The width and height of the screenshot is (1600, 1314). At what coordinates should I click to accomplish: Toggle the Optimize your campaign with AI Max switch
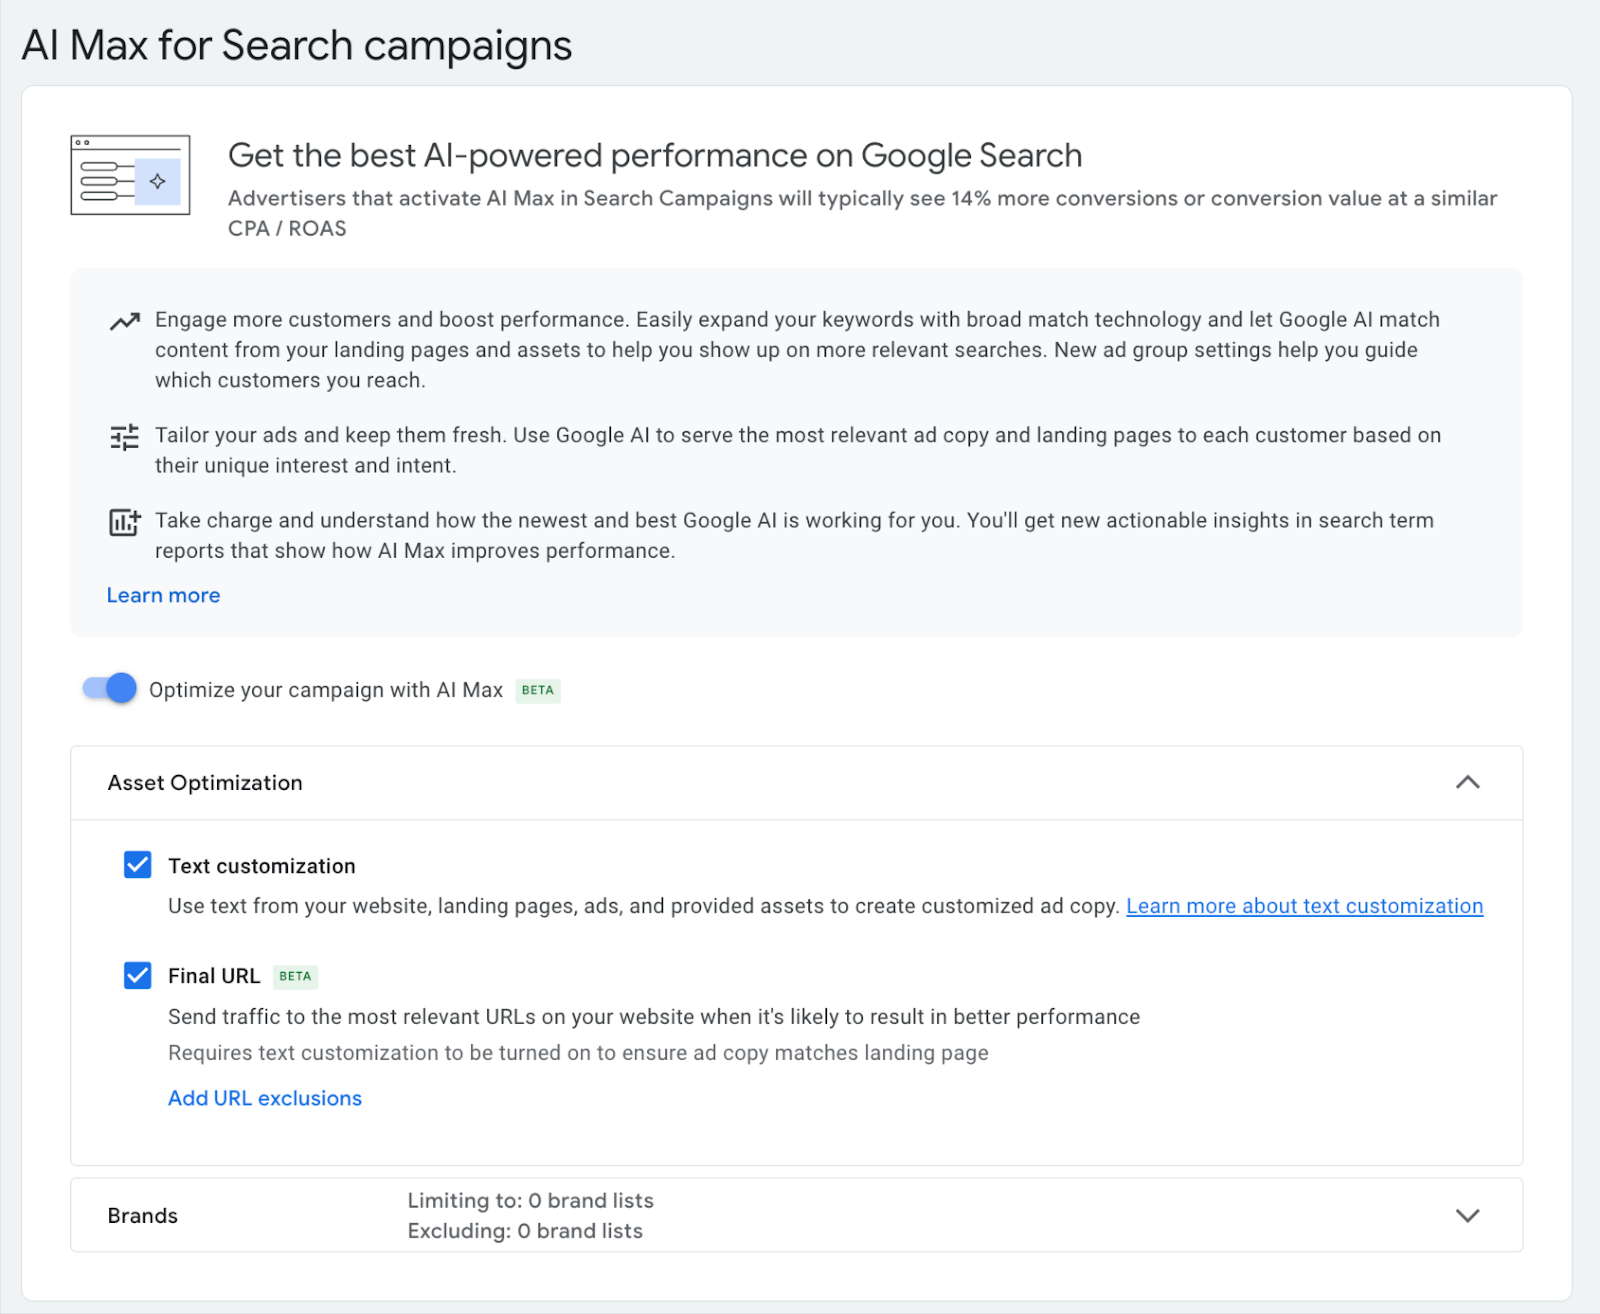coord(110,688)
